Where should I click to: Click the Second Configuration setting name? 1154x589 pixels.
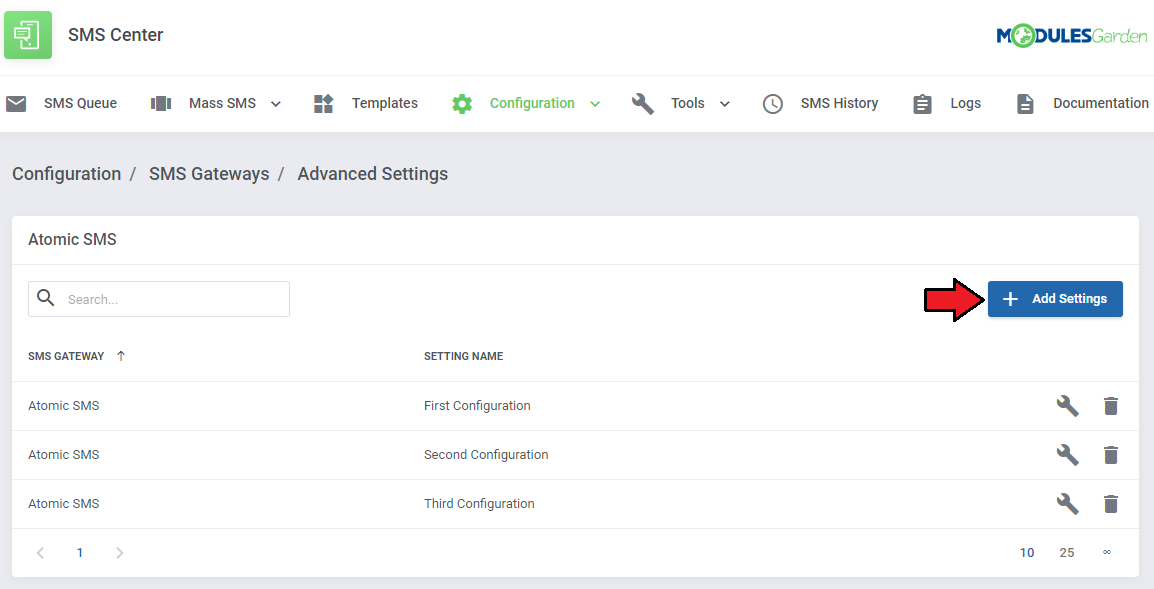tap(486, 455)
